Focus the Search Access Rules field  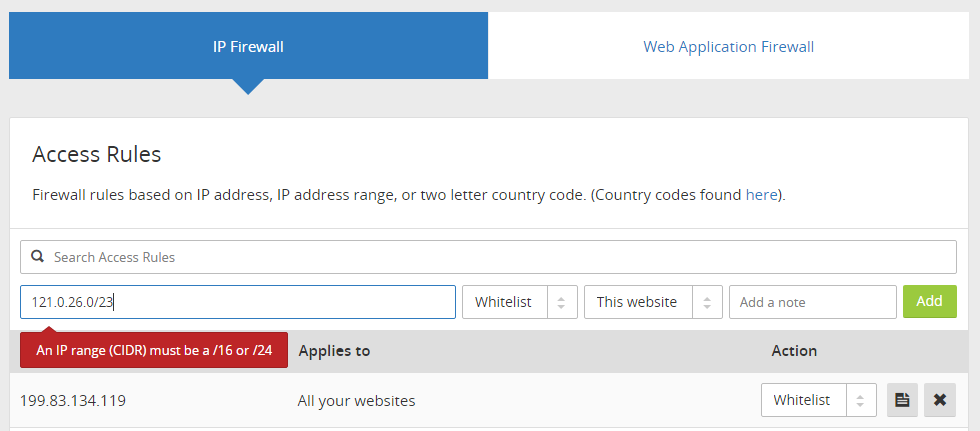click(x=488, y=257)
